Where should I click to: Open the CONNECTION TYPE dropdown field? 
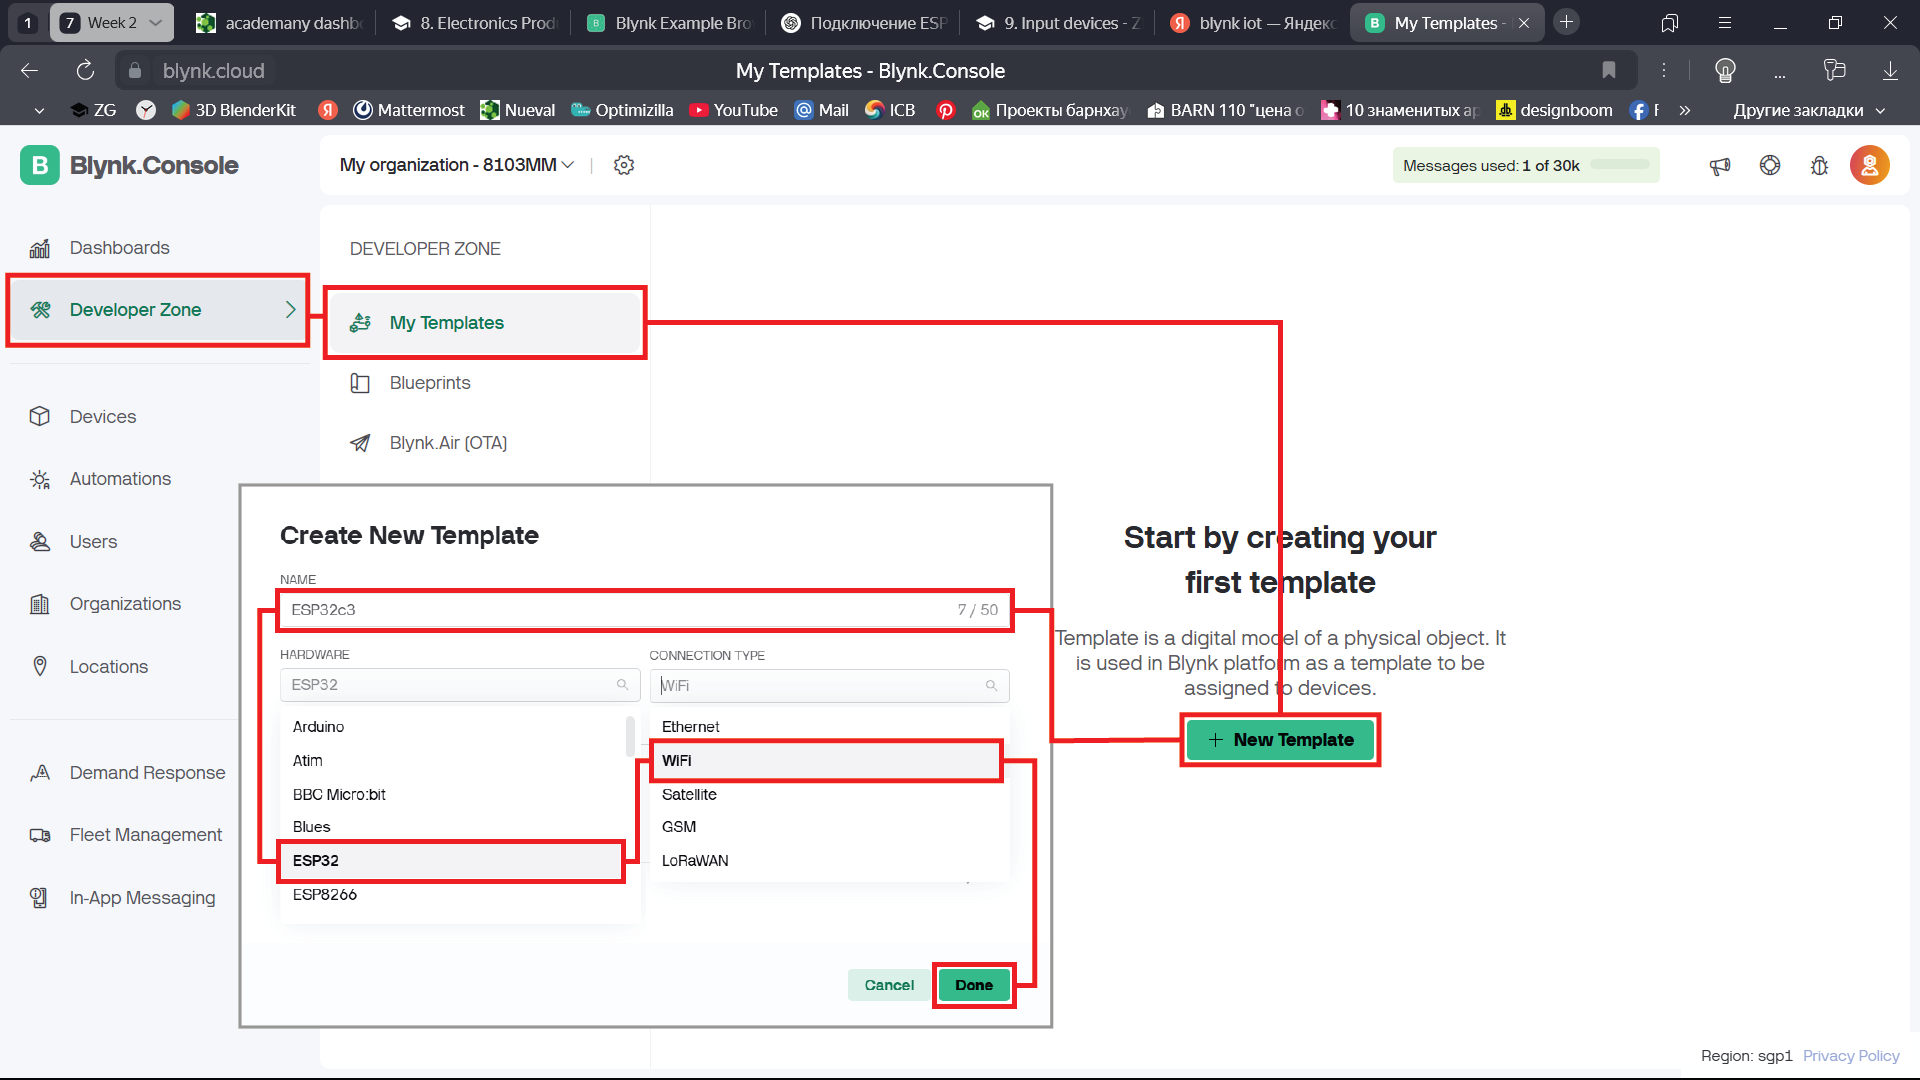pos(830,686)
